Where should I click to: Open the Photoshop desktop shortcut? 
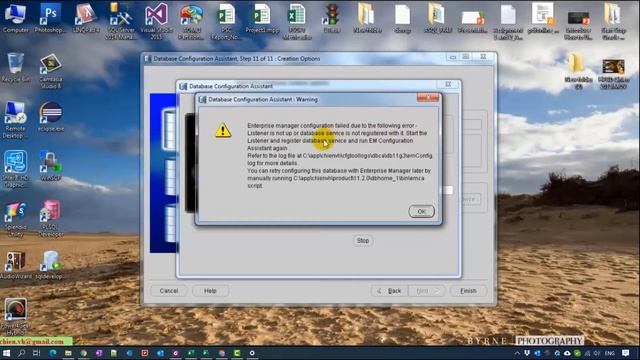(x=50, y=18)
